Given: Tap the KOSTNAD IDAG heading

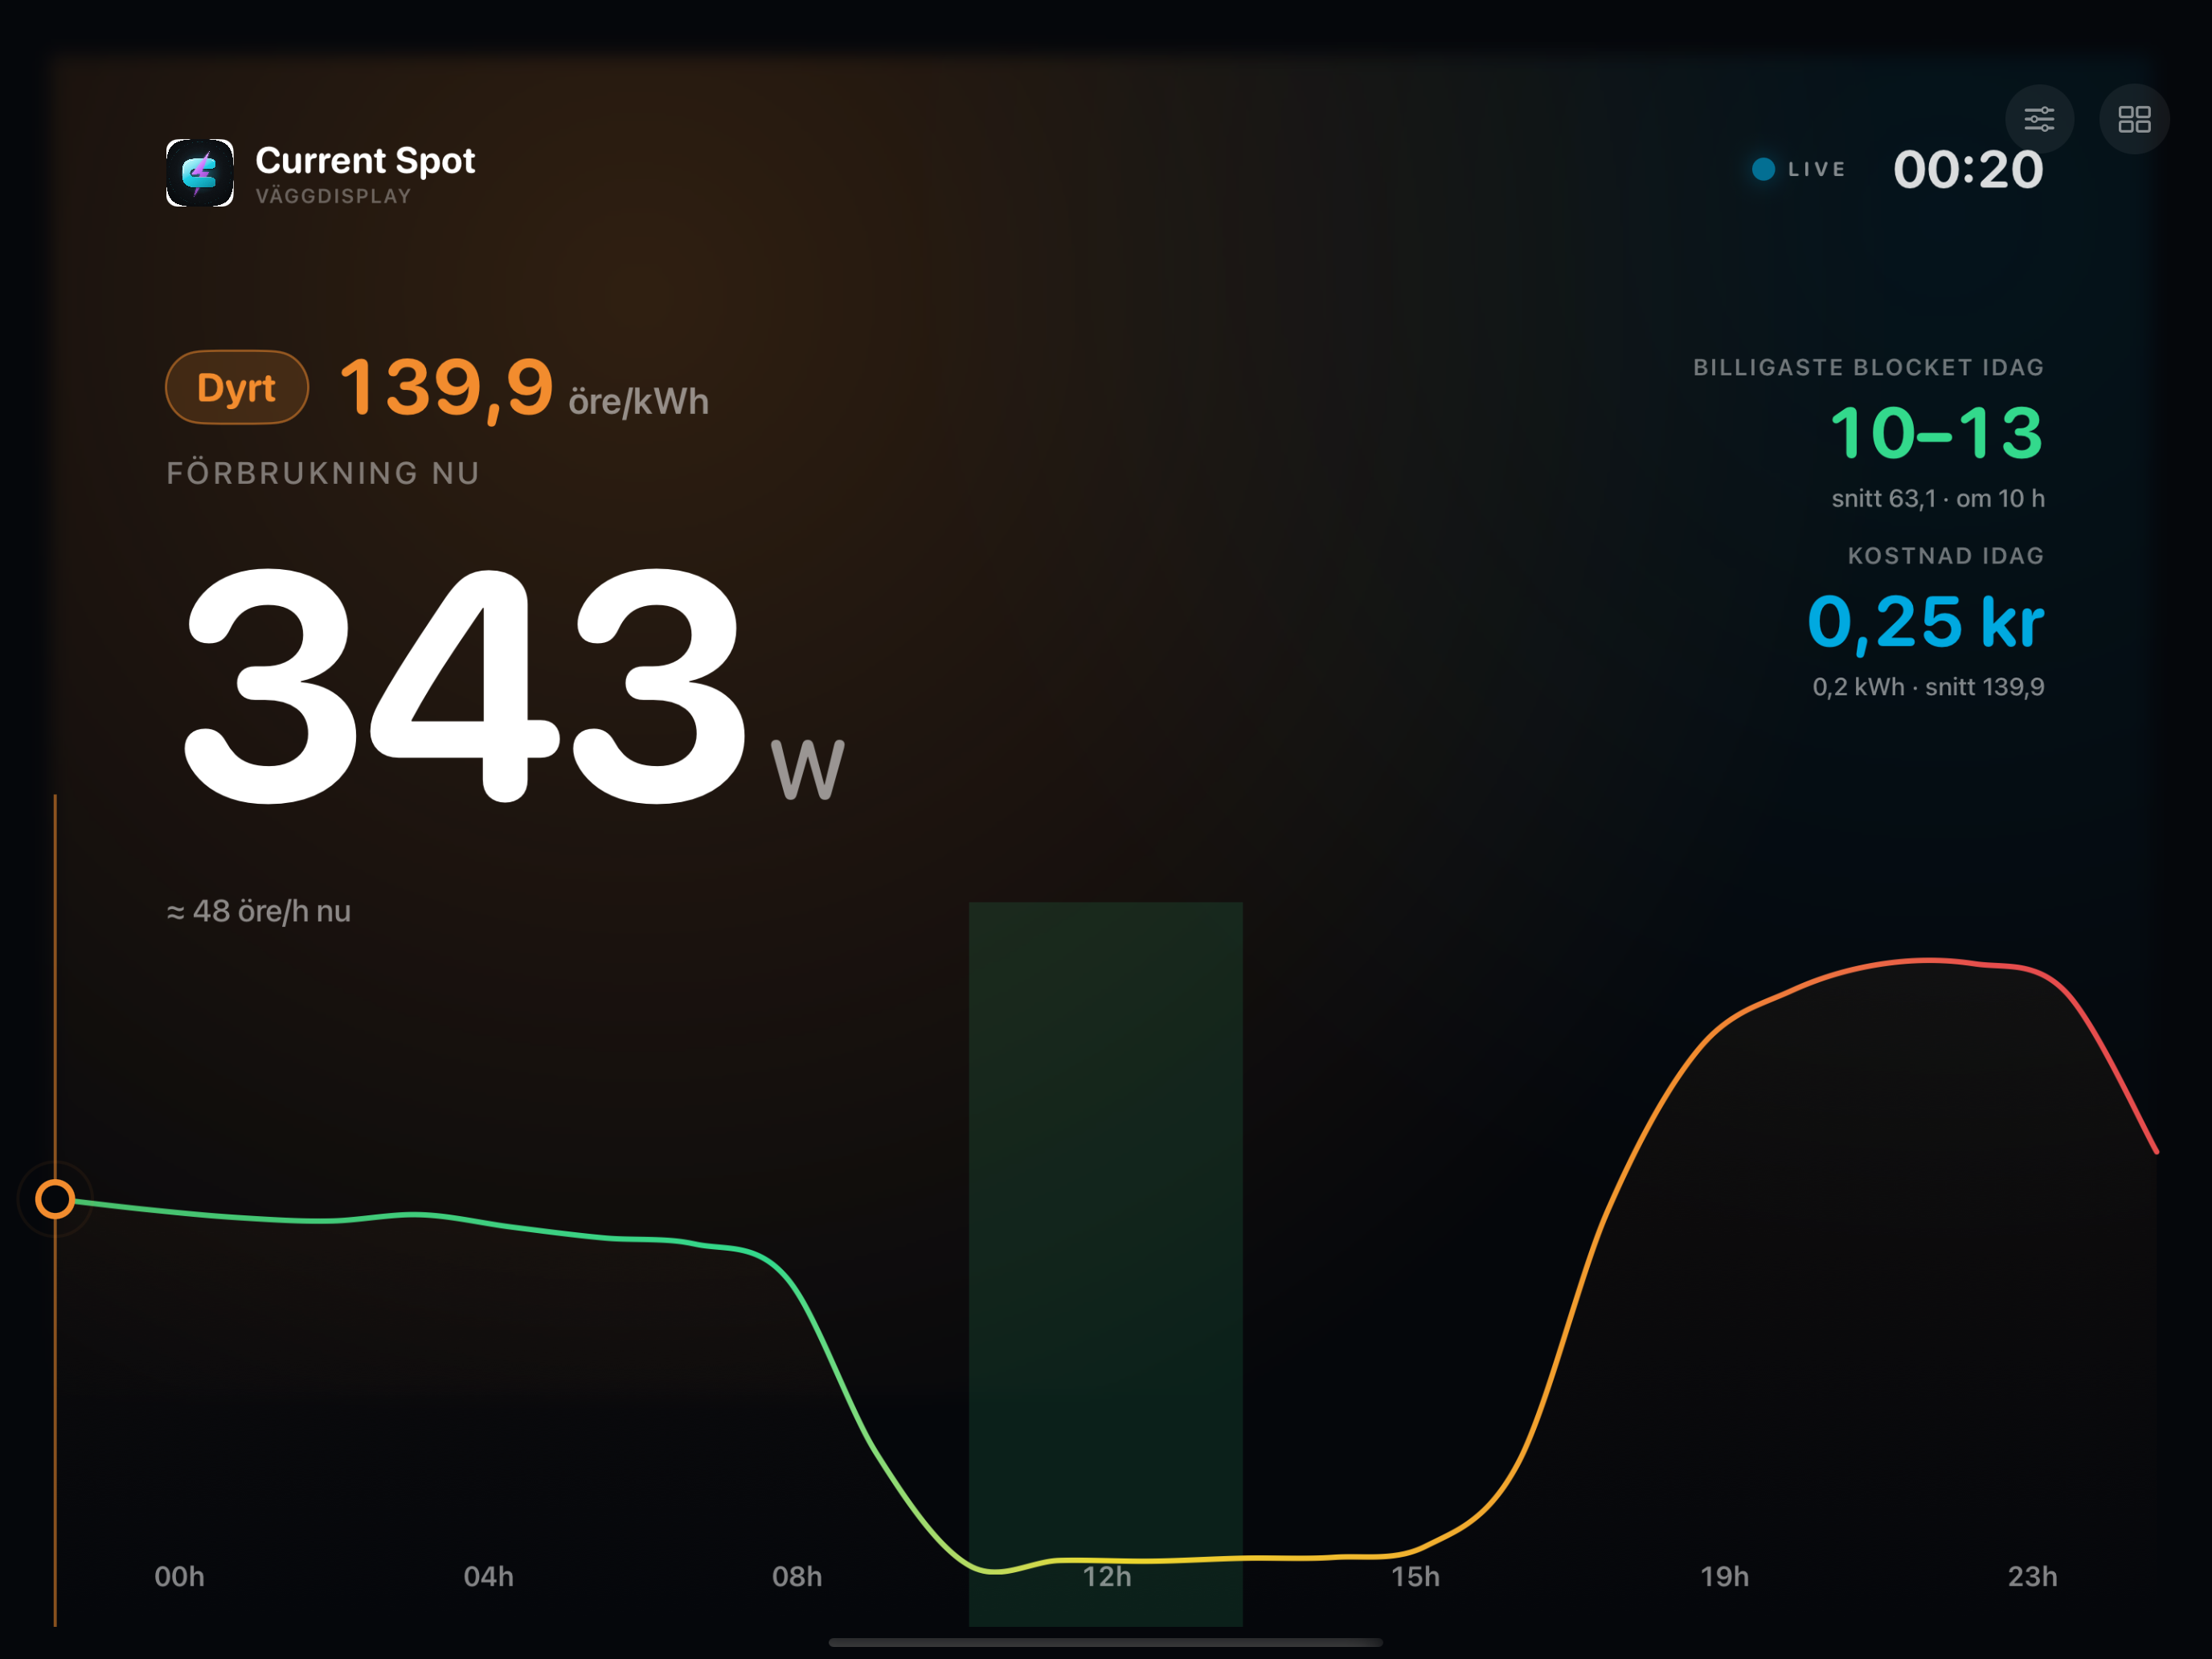Looking at the screenshot, I should pos(1945,556).
